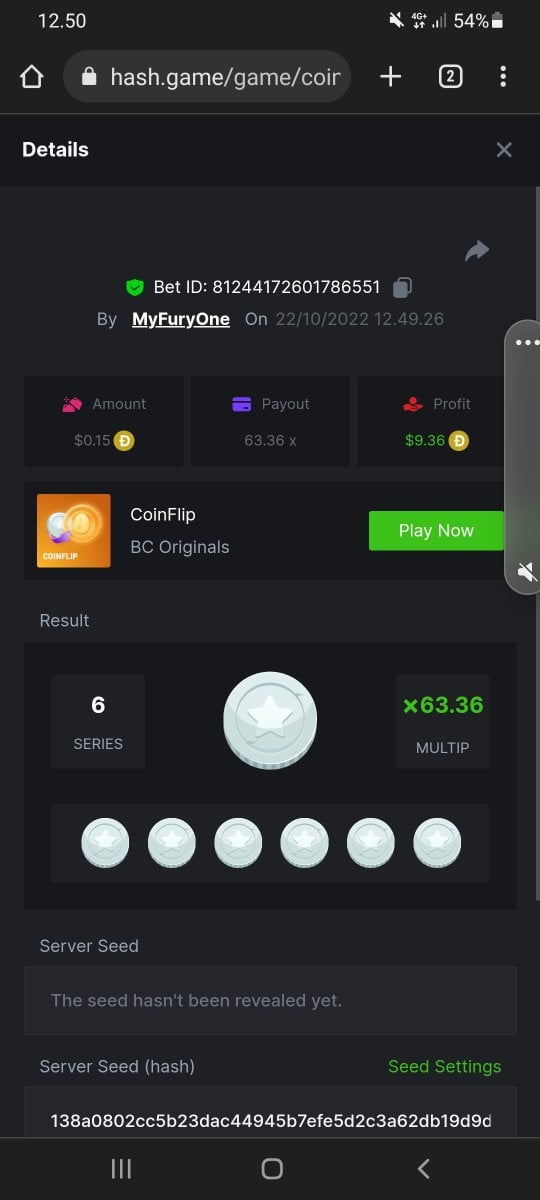The image size is (540, 1200).
Task: Open the browser three-dot menu
Action: [x=503, y=77]
